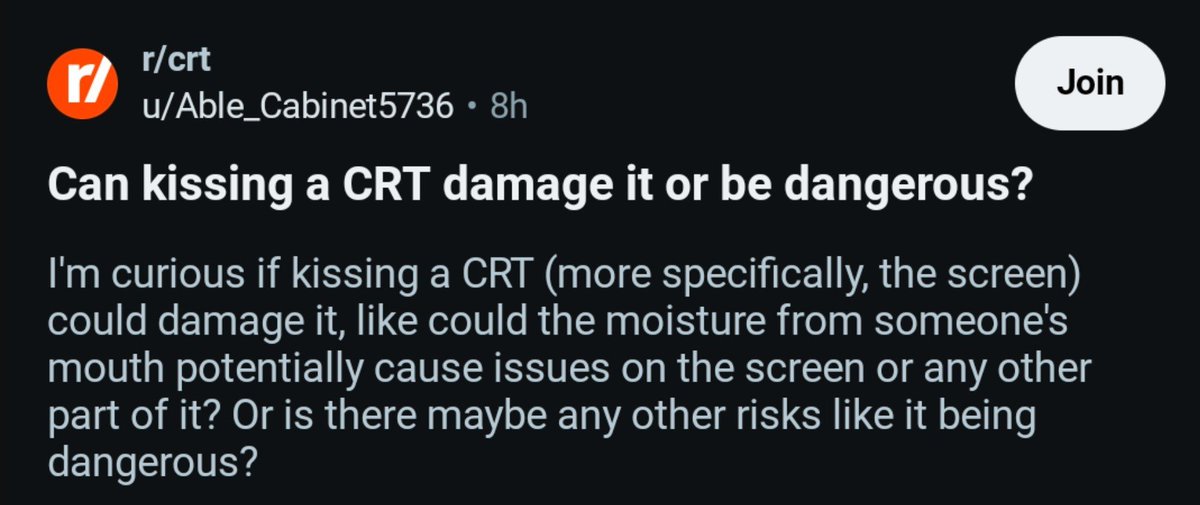
Task: Click the dot separator between username and 8h
Action: tap(471, 105)
